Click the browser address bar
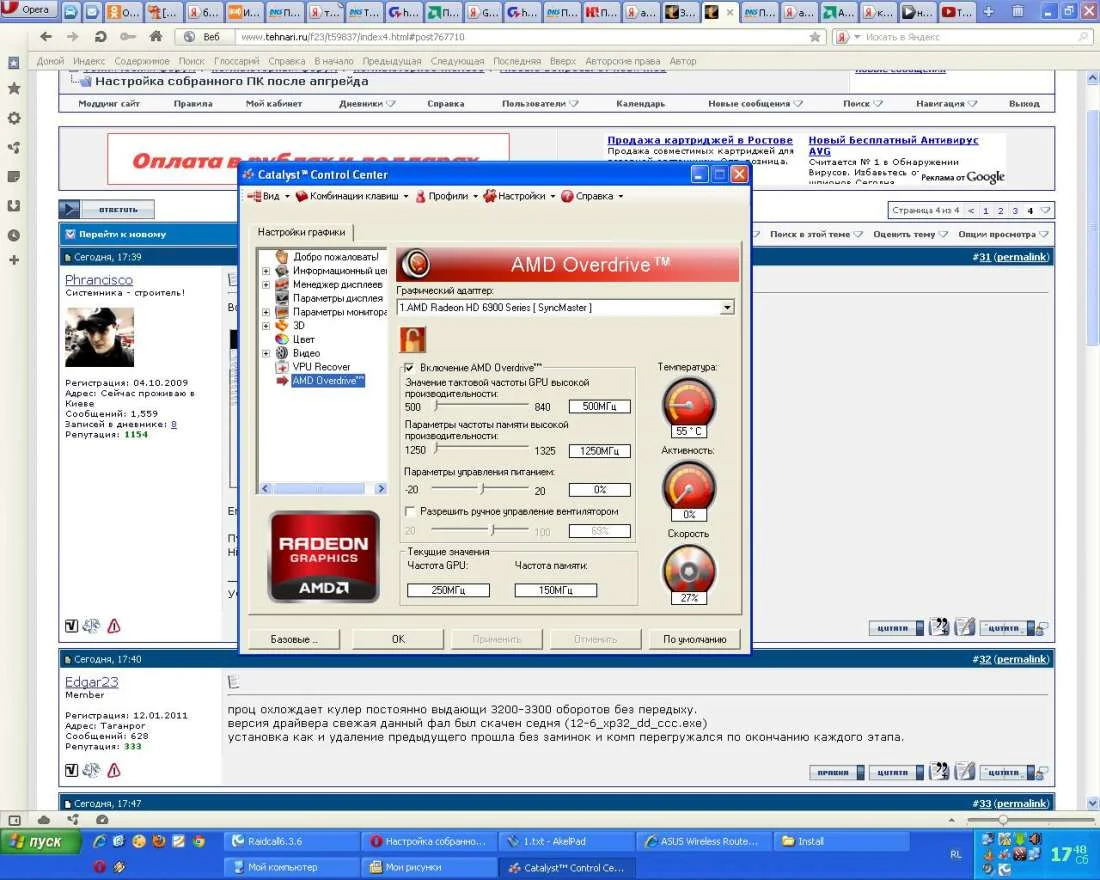 pyautogui.click(x=519, y=36)
